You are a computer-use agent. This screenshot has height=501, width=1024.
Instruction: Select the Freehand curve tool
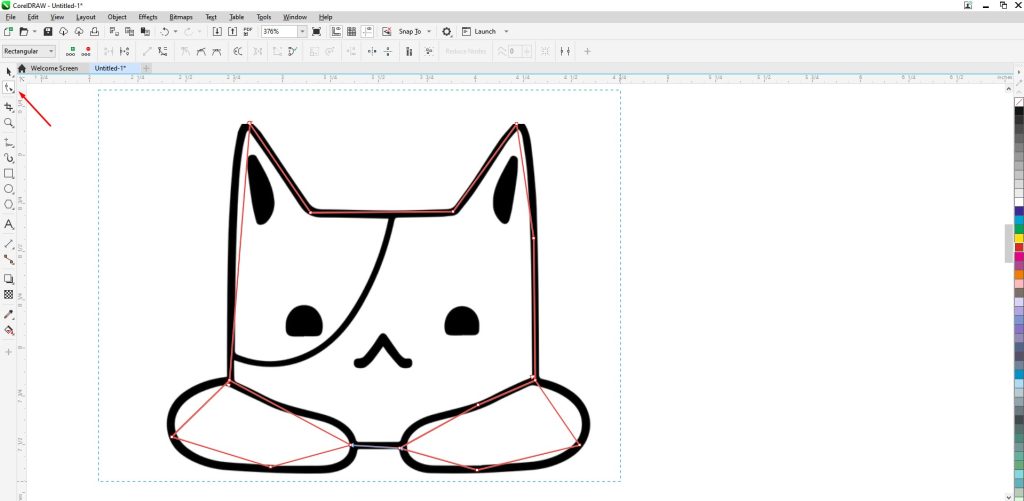click(8, 142)
